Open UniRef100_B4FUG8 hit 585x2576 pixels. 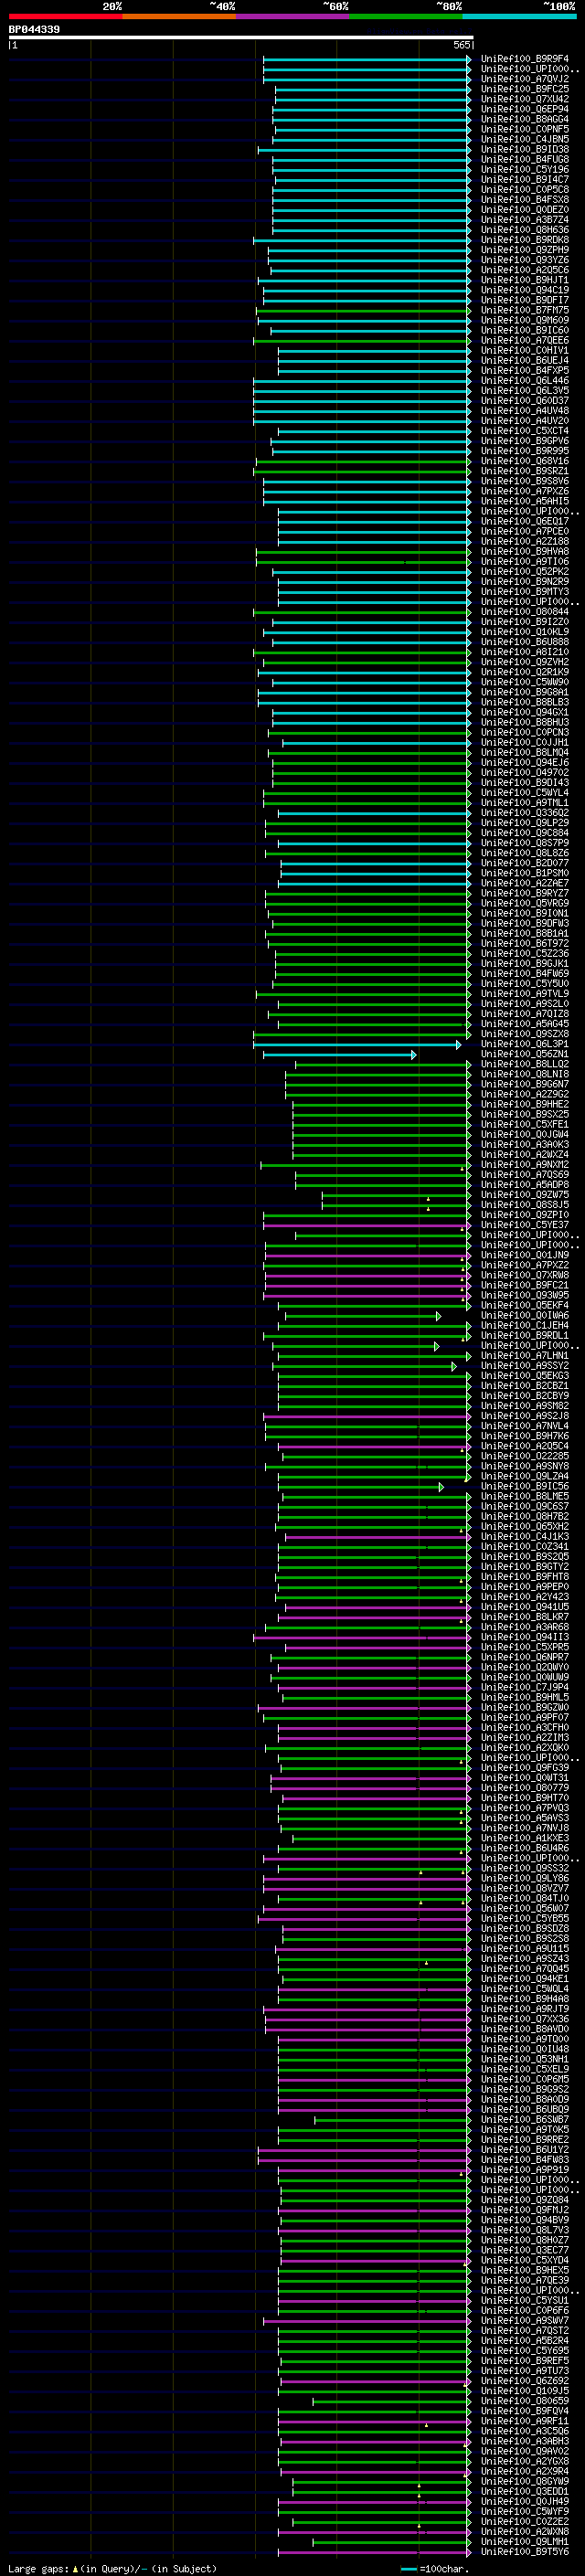pyautogui.click(x=525, y=159)
